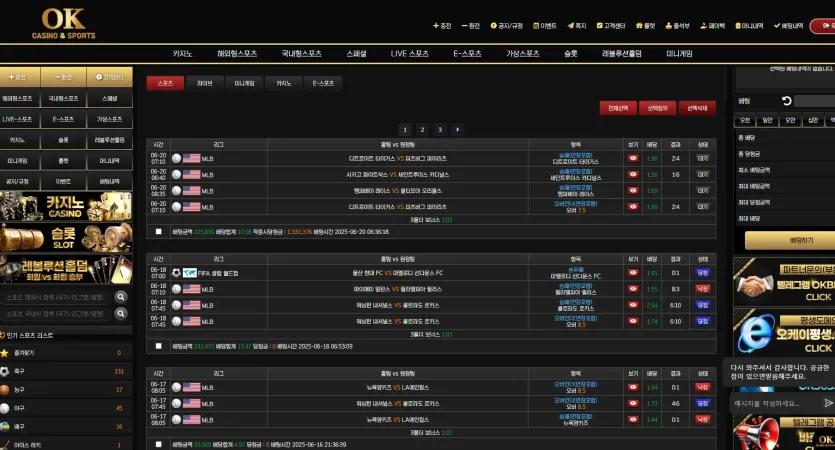Click the red 전체선택 button
The image size is (835, 450).
tap(618, 108)
